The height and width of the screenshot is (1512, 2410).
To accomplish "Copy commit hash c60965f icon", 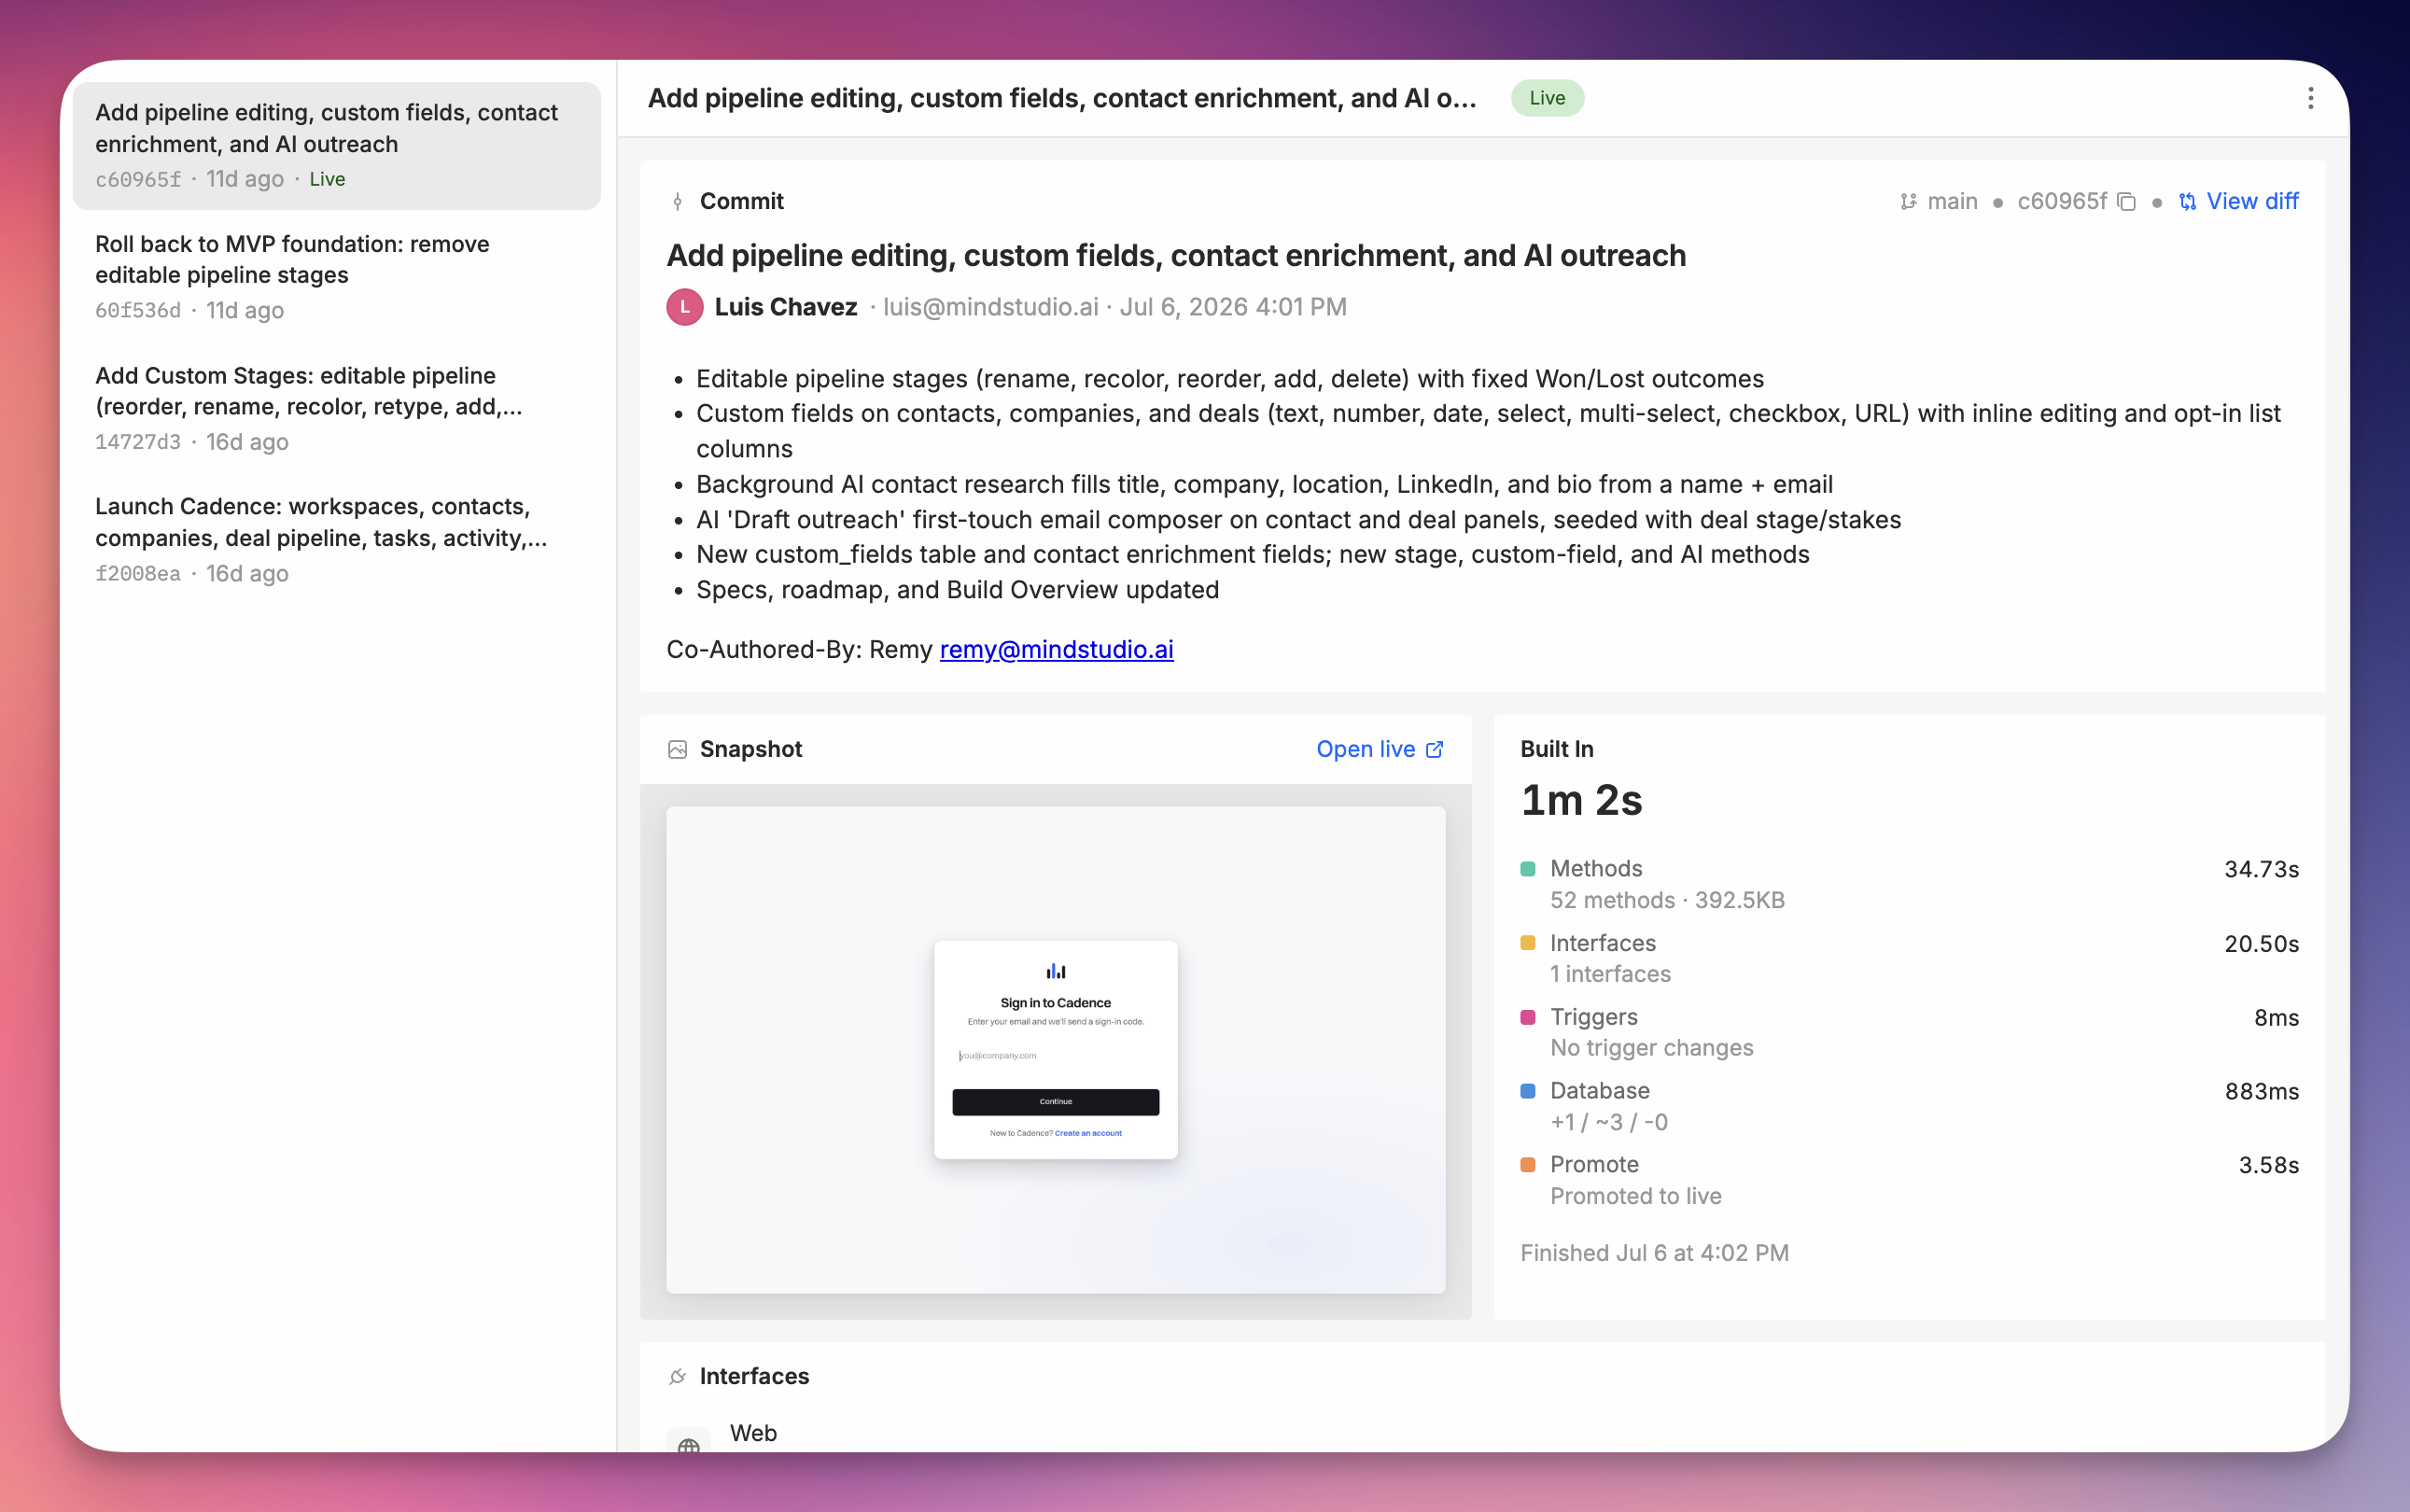I will (x=2127, y=202).
